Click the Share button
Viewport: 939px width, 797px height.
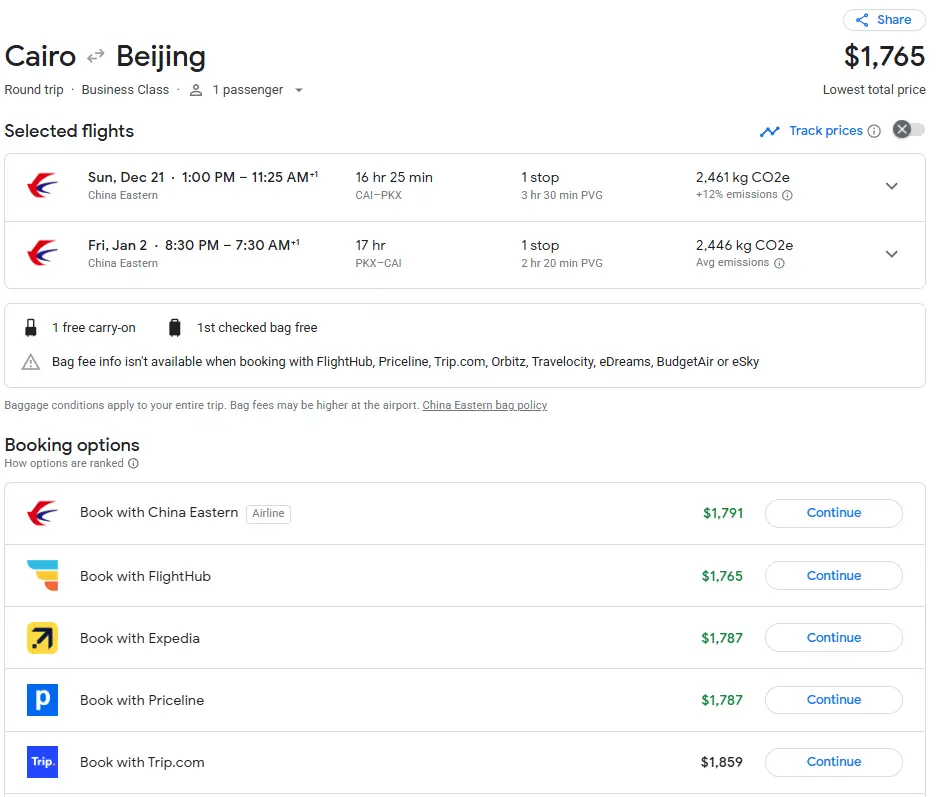click(x=883, y=20)
